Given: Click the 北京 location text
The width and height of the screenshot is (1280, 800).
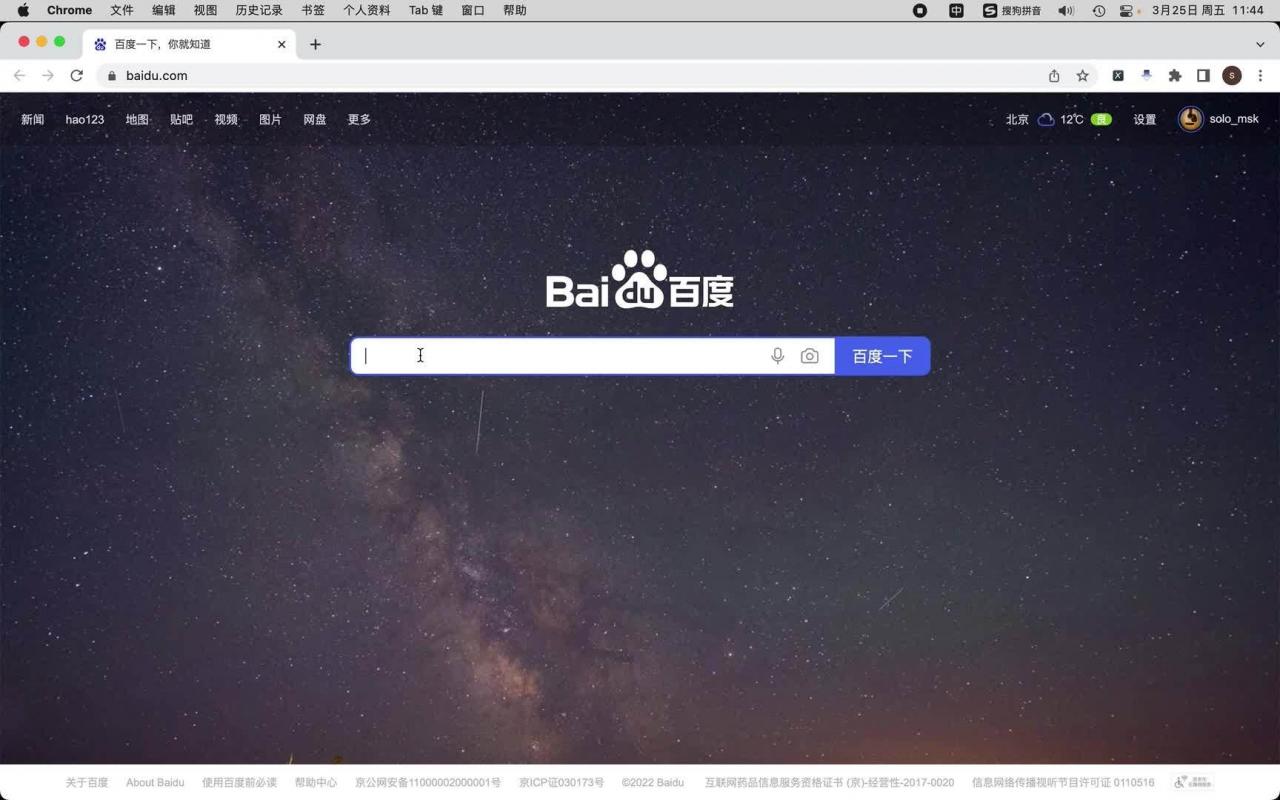Looking at the screenshot, I should [1017, 119].
